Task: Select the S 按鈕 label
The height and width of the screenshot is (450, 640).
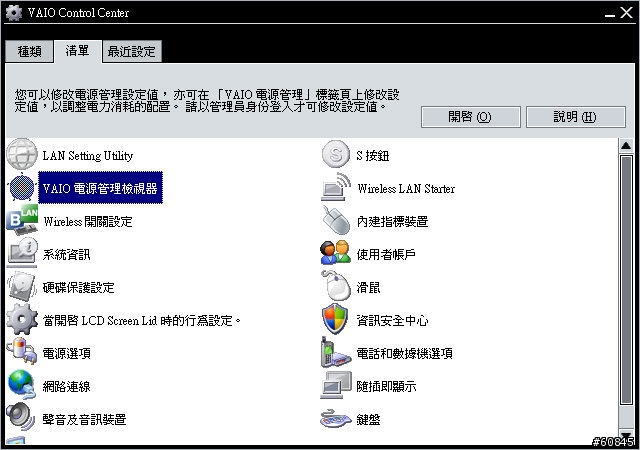Action: [373, 156]
